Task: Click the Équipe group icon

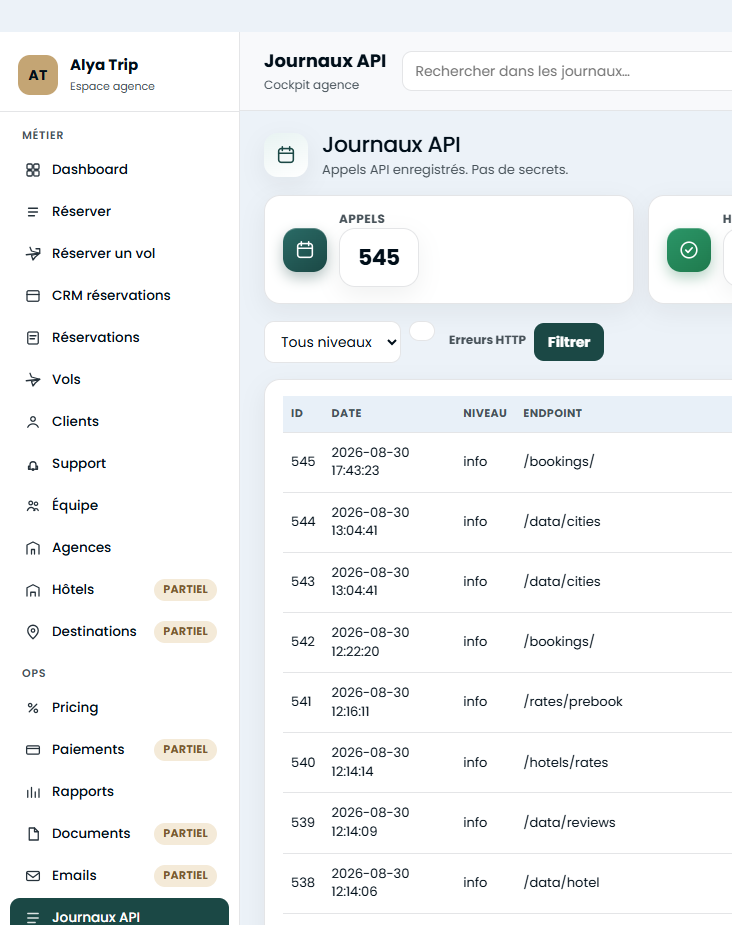Action: [33, 506]
